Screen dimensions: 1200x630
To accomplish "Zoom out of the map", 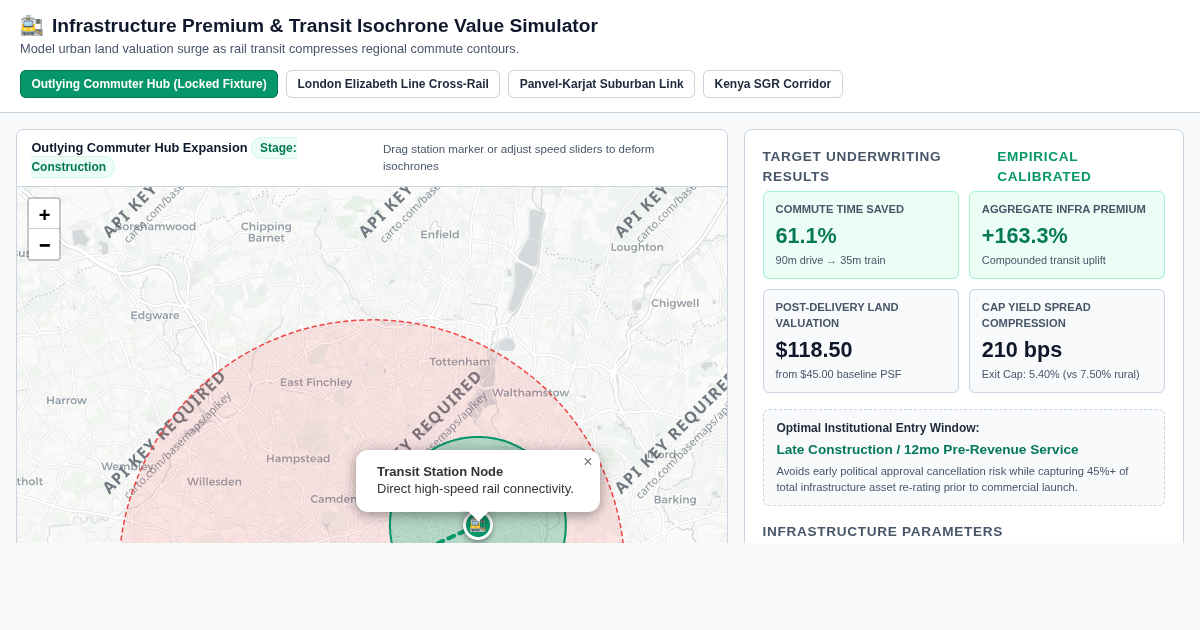I will pyautogui.click(x=44, y=245).
